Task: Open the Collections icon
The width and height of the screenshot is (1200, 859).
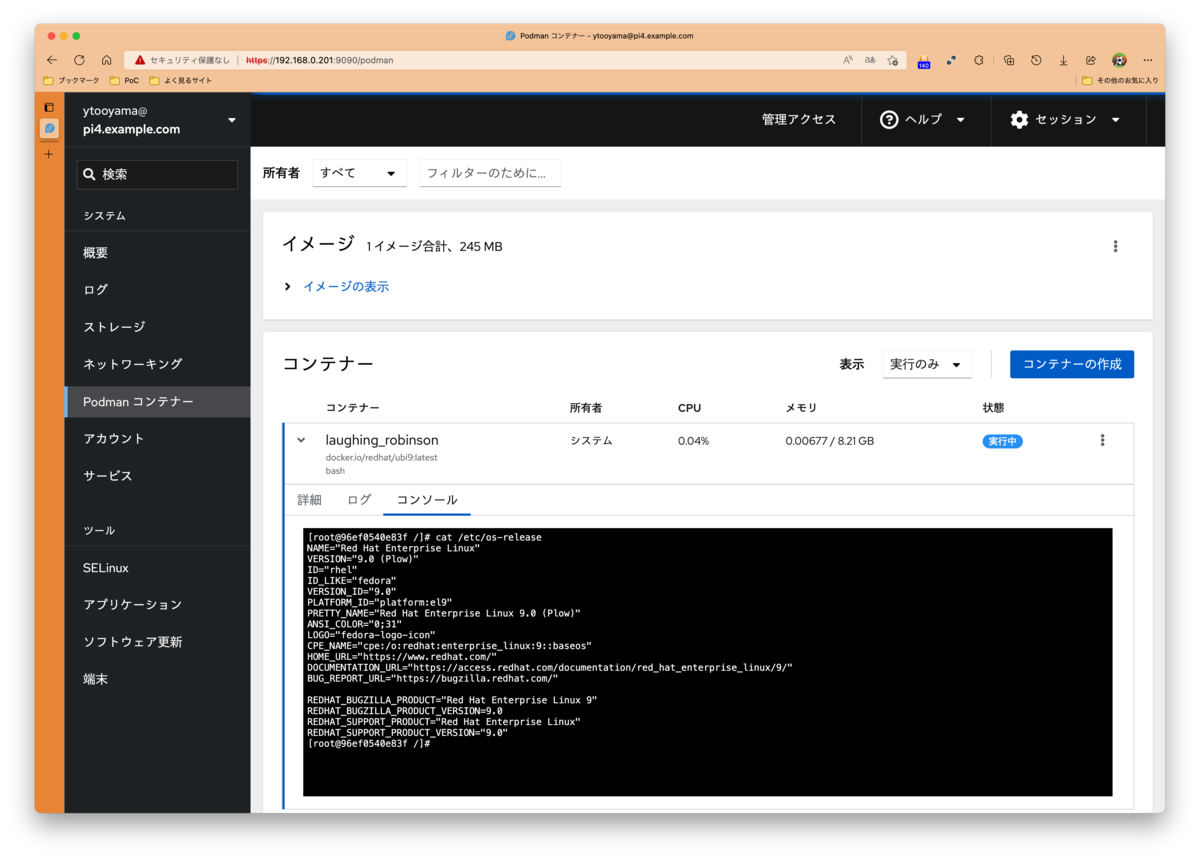Action: tap(1009, 60)
